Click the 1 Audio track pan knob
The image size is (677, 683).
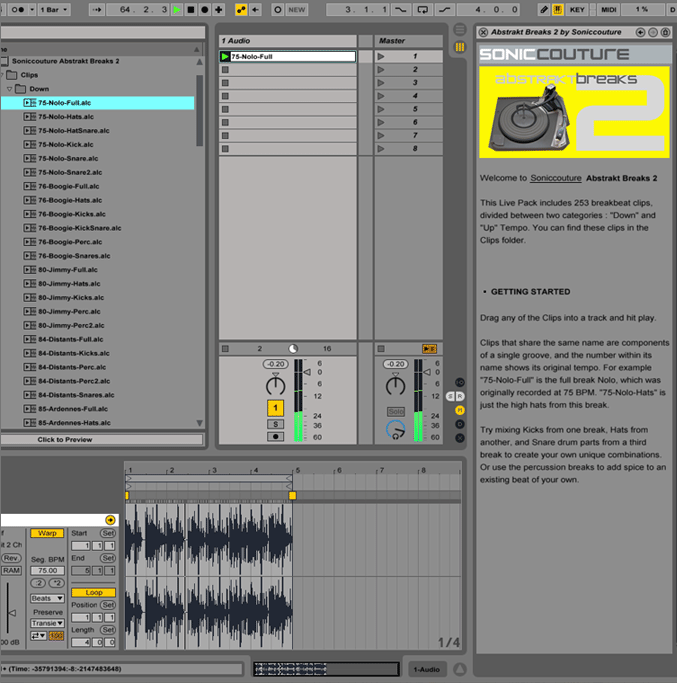275,385
